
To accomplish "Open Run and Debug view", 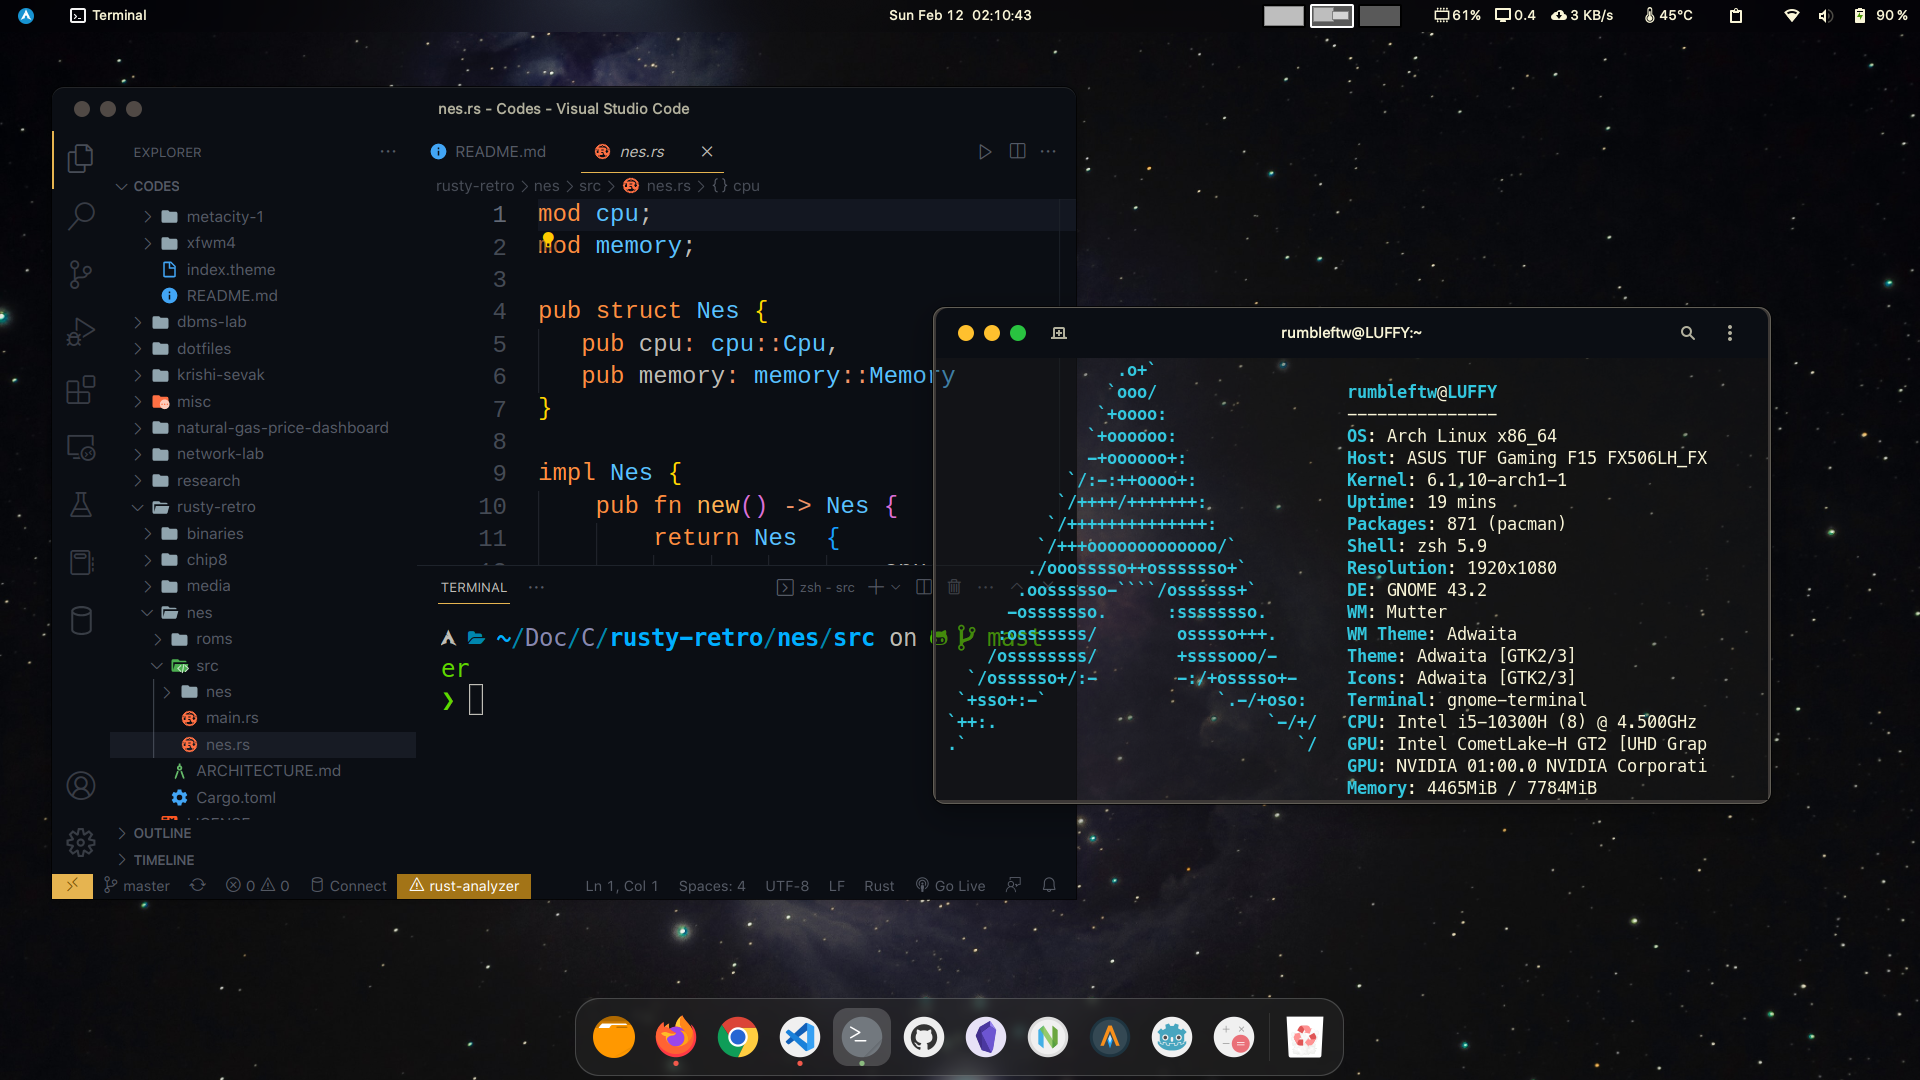I will [81, 331].
